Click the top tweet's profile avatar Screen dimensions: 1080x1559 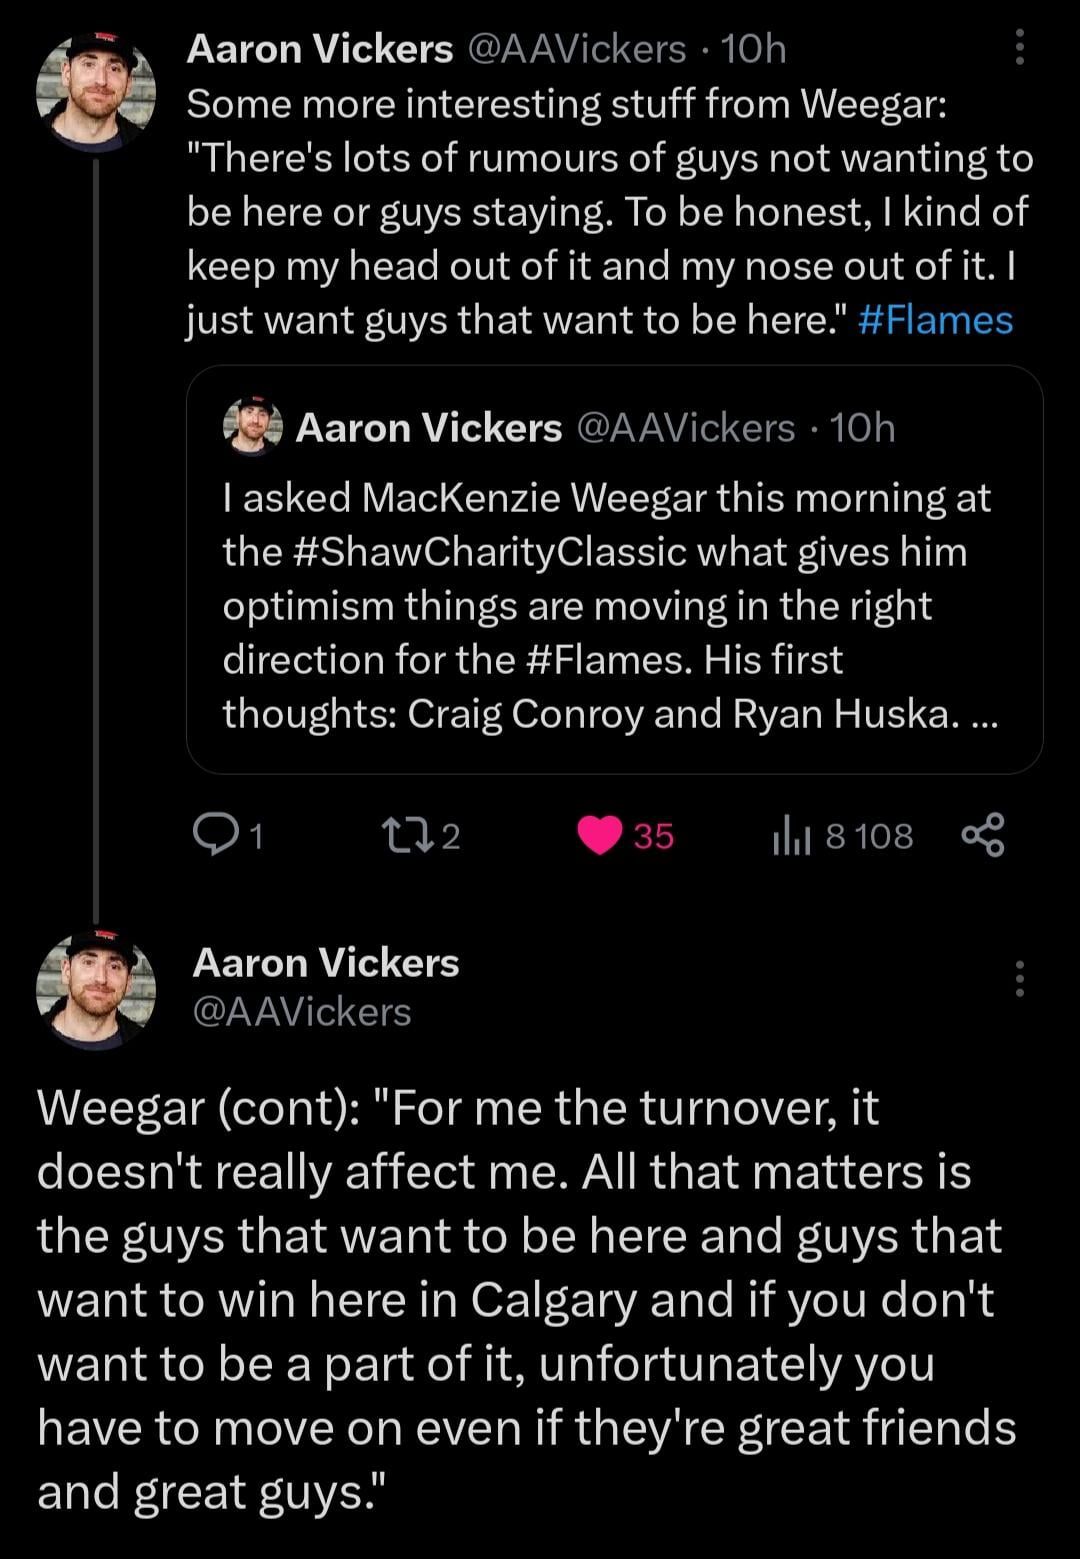(x=96, y=92)
